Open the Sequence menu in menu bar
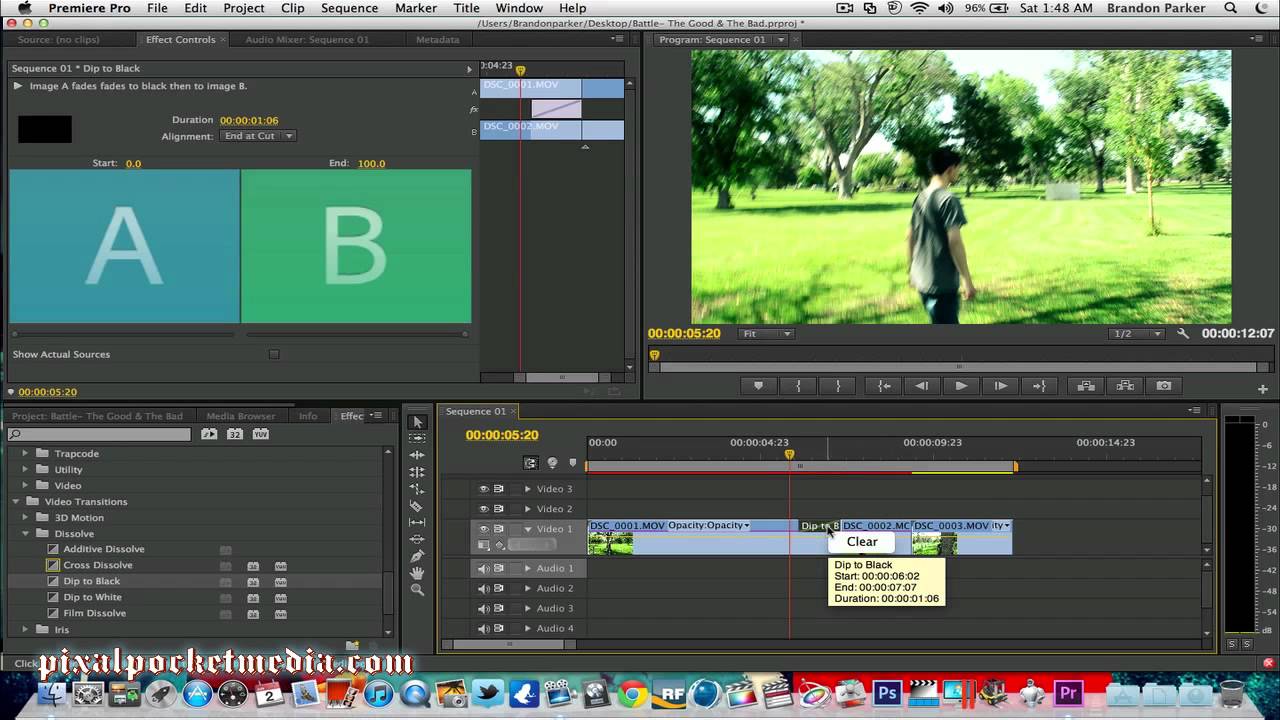This screenshot has height=720, width=1280. point(349,8)
